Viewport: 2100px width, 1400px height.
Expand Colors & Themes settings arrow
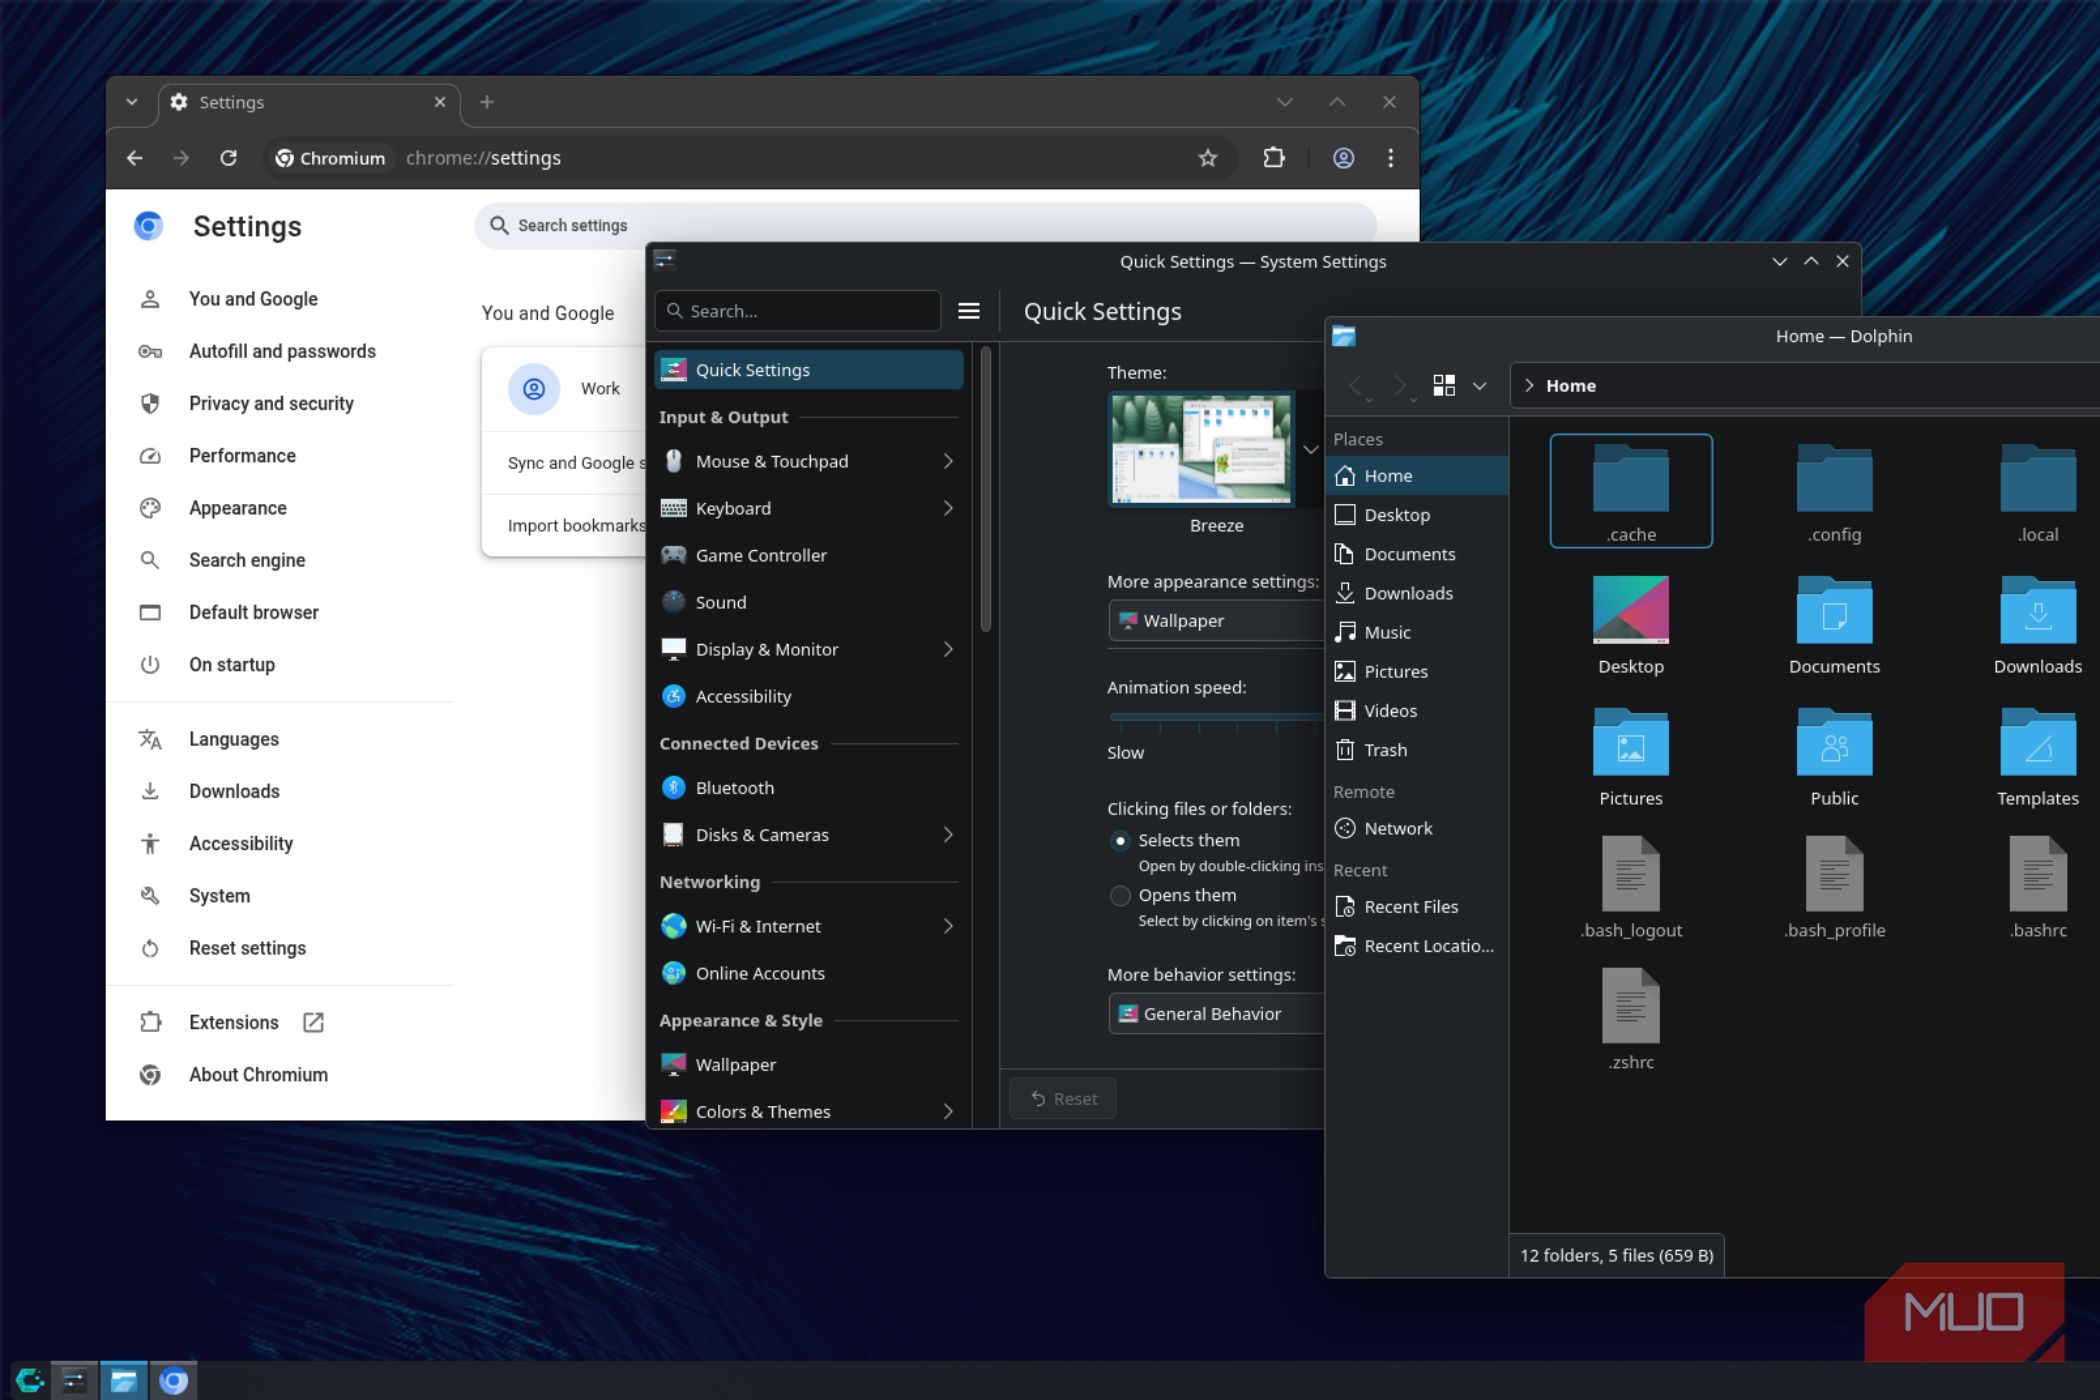[948, 1111]
